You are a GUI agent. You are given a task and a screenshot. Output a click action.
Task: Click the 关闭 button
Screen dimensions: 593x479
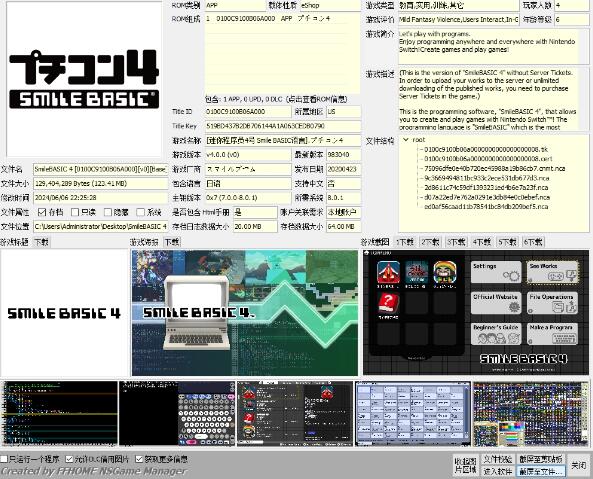tap(579, 465)
